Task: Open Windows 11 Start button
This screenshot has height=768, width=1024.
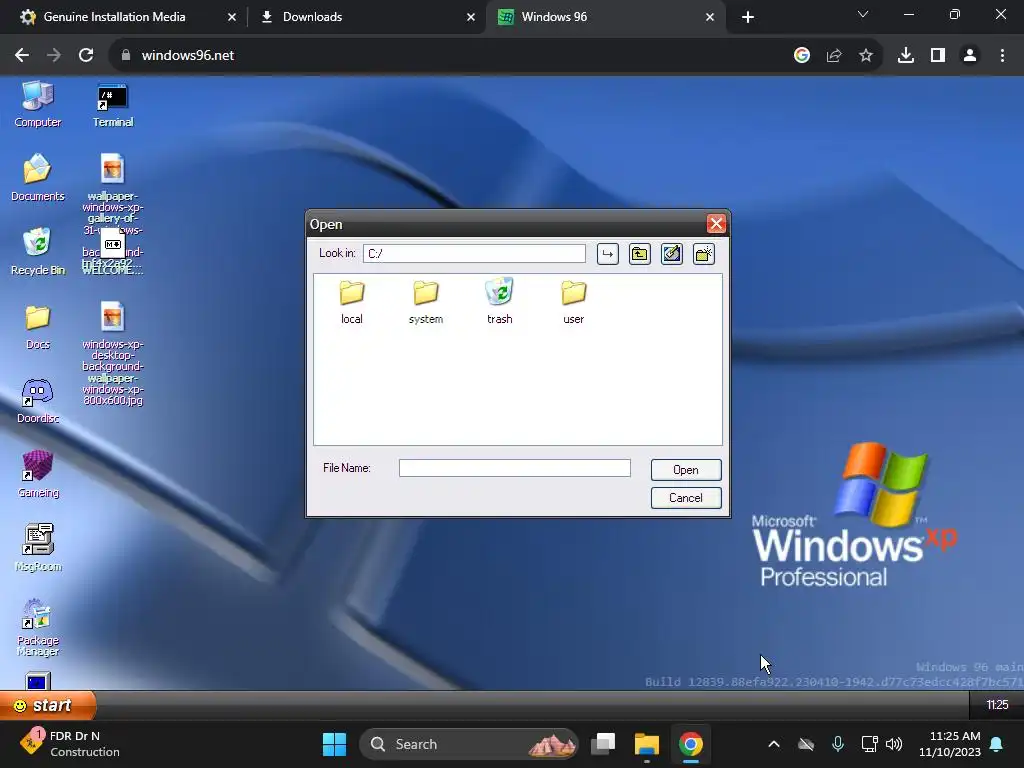Action: click(x=334, y=744)
